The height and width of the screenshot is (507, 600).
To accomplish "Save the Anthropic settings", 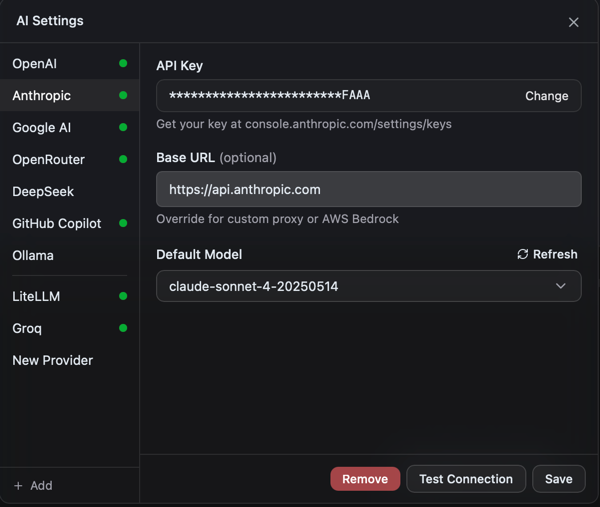I will pos(559,479).
